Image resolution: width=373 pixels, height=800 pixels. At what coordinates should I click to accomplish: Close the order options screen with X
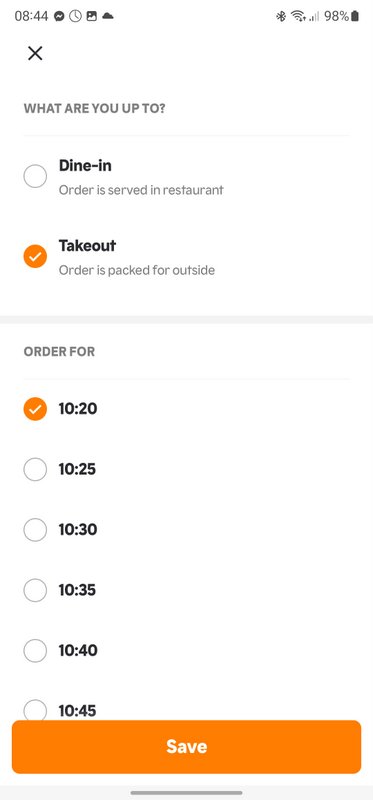[35, 53]
